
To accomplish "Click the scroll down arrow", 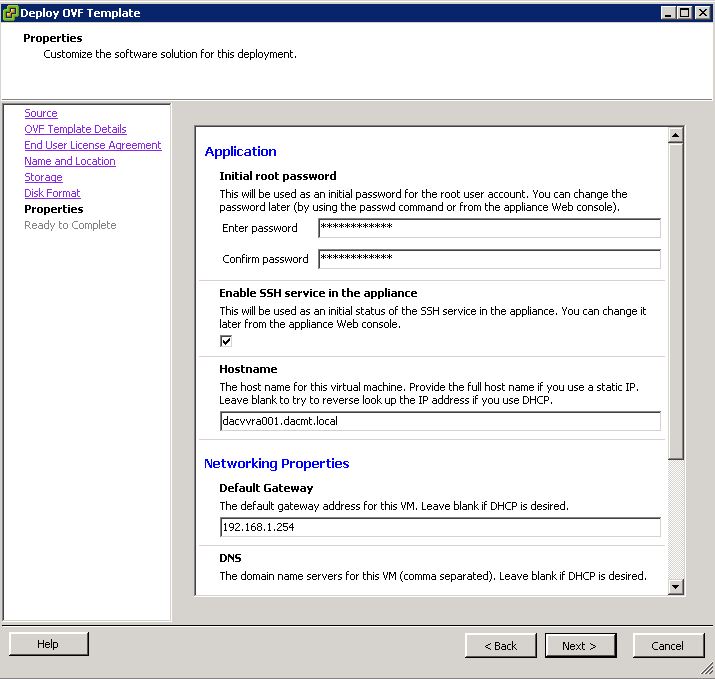I will click(675, 586).
